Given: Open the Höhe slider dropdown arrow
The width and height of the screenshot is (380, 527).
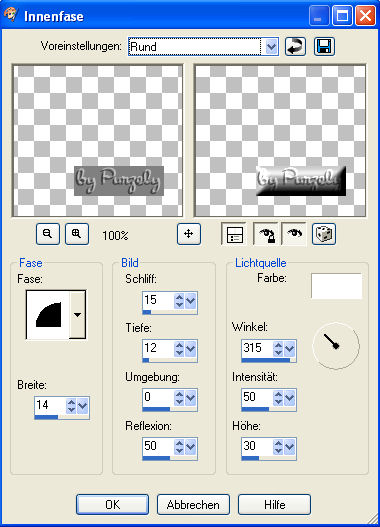Looking at the screenshot, I should tap(289, 447).
